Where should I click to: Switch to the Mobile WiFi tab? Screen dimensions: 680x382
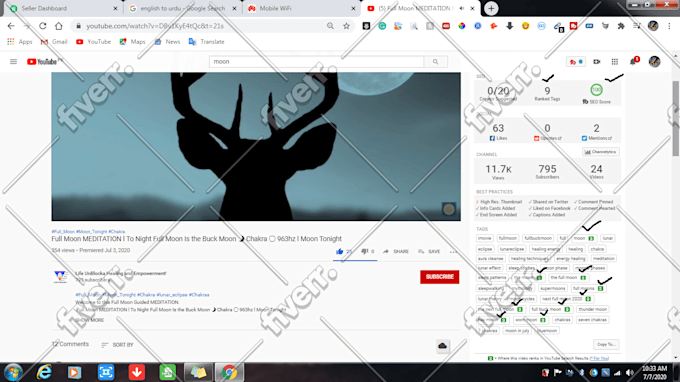302,8
